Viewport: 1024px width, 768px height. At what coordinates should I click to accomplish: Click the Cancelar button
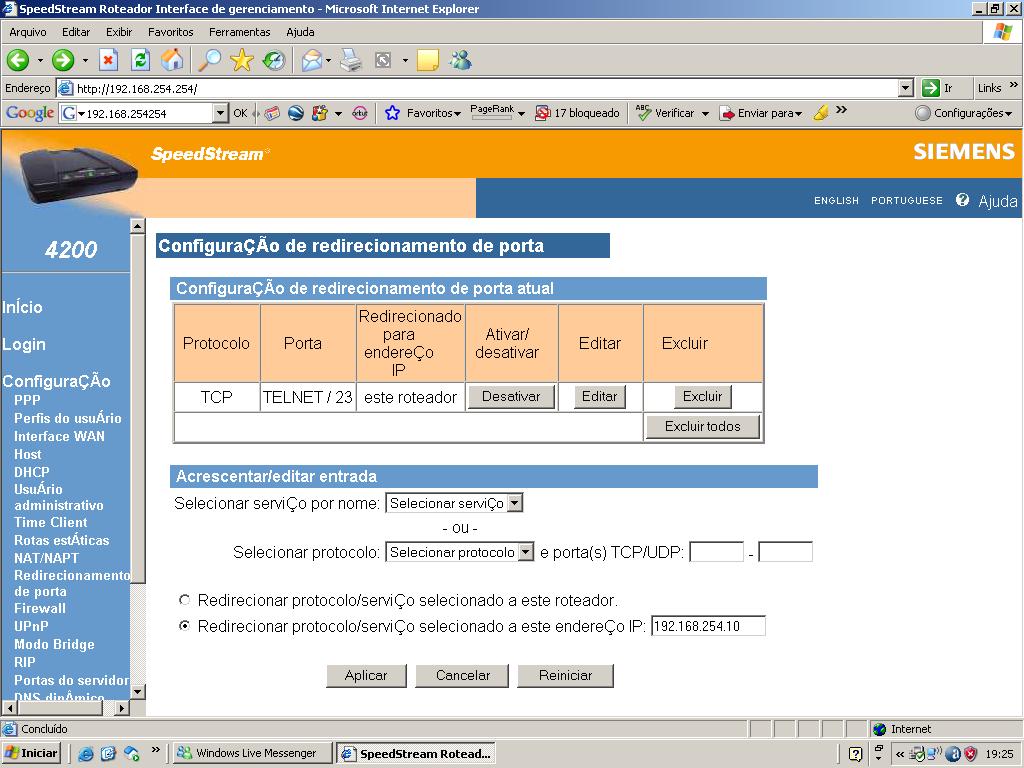coord(462,675)
